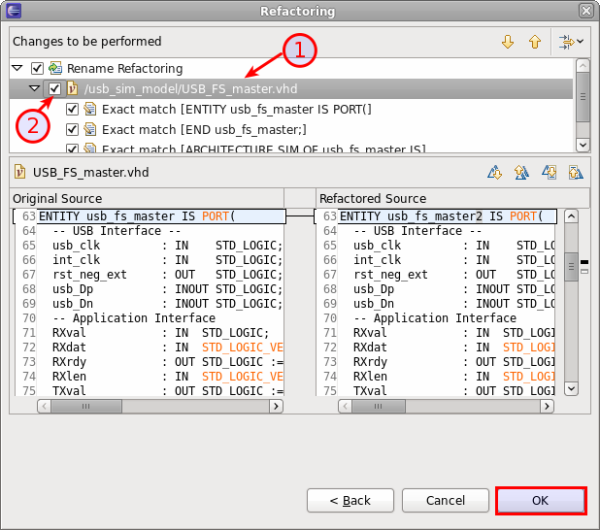Screen dimensions: 600x530
Task: Click line 68 usb_Dp in Refactored Source
Action: 447,289
